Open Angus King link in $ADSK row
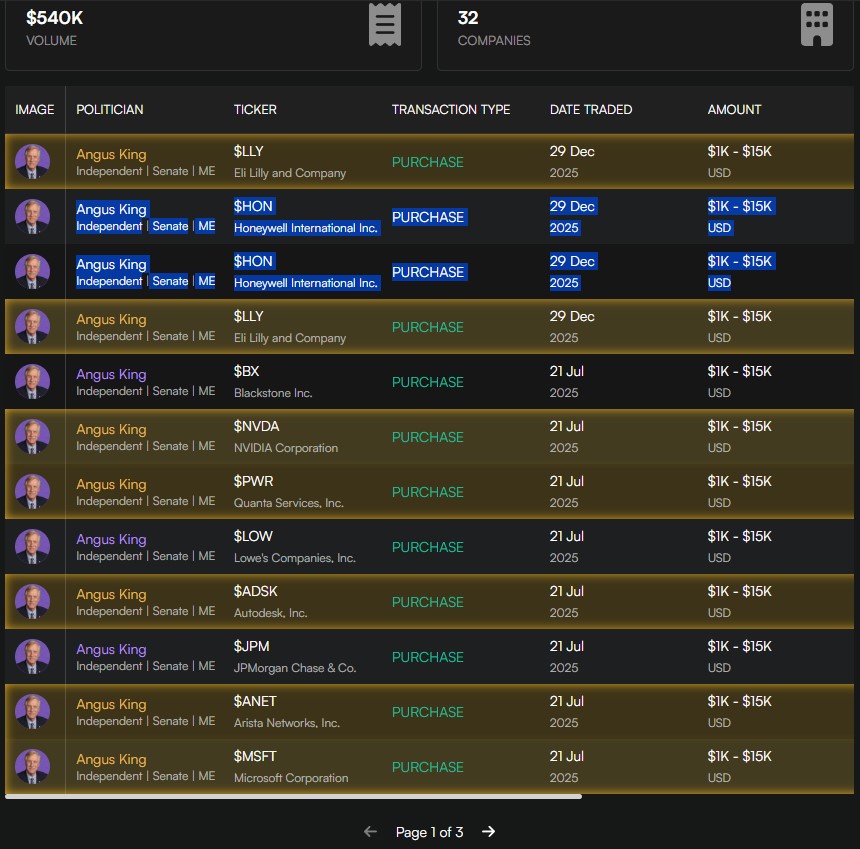The width and height of the screenshot is (860, 849). click(x=111, y=594)
